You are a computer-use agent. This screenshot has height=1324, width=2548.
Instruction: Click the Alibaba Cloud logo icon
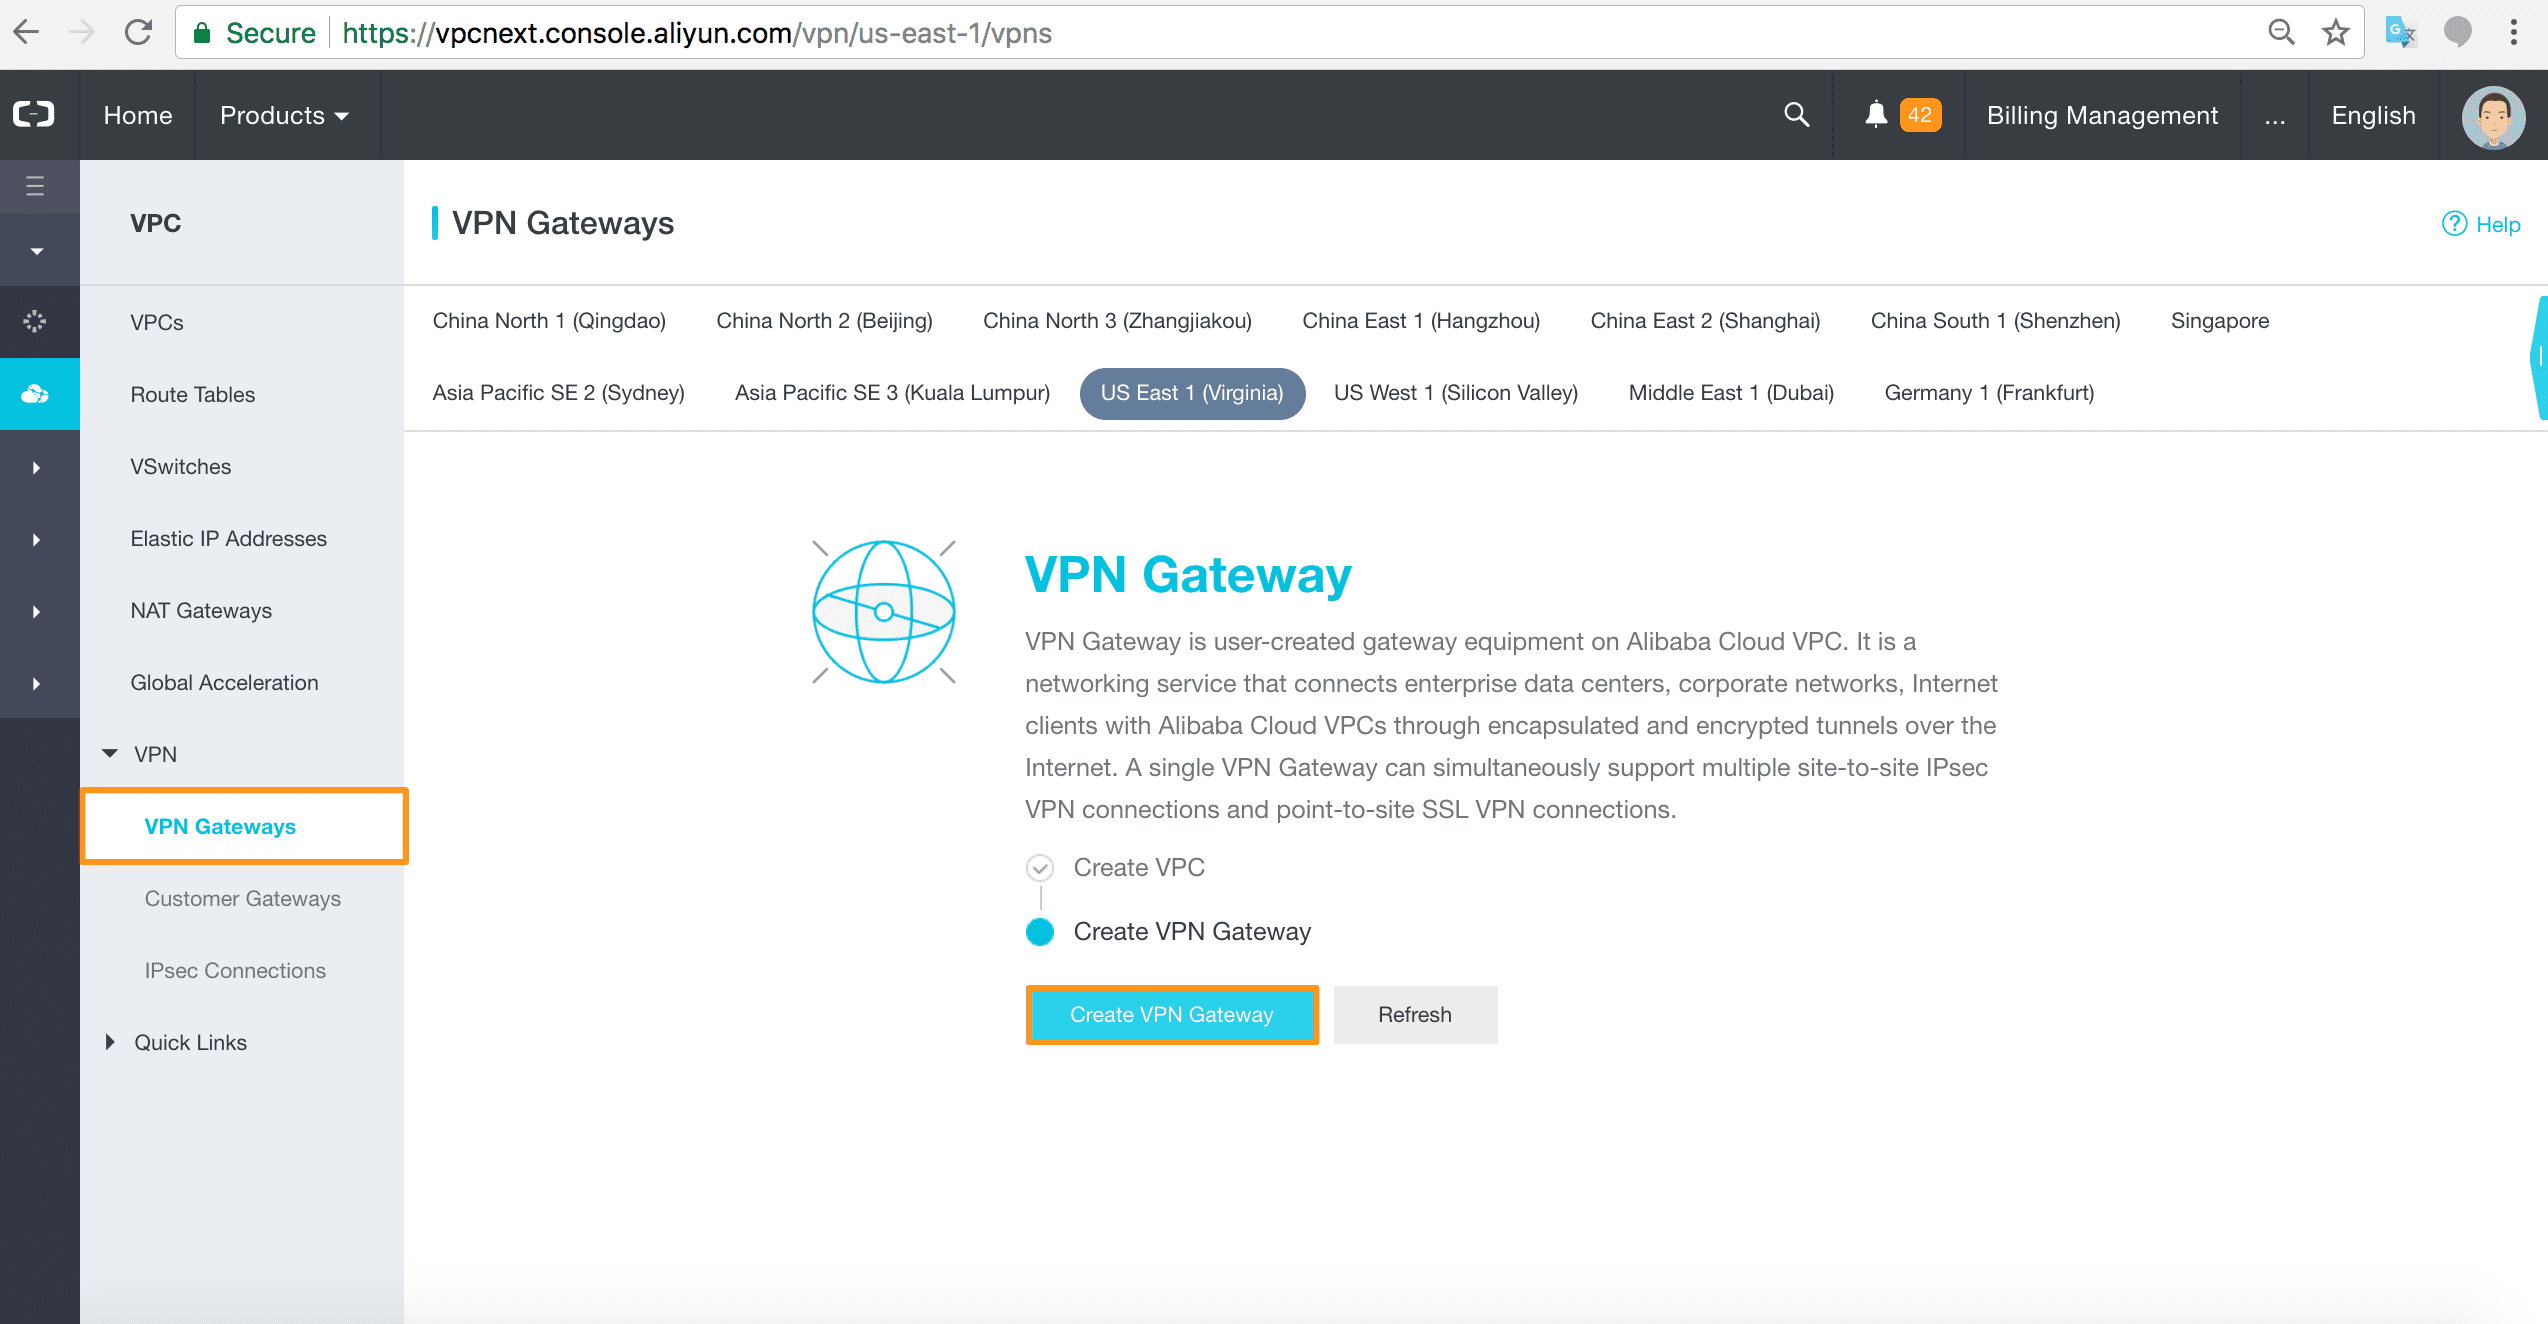[34, 115]
